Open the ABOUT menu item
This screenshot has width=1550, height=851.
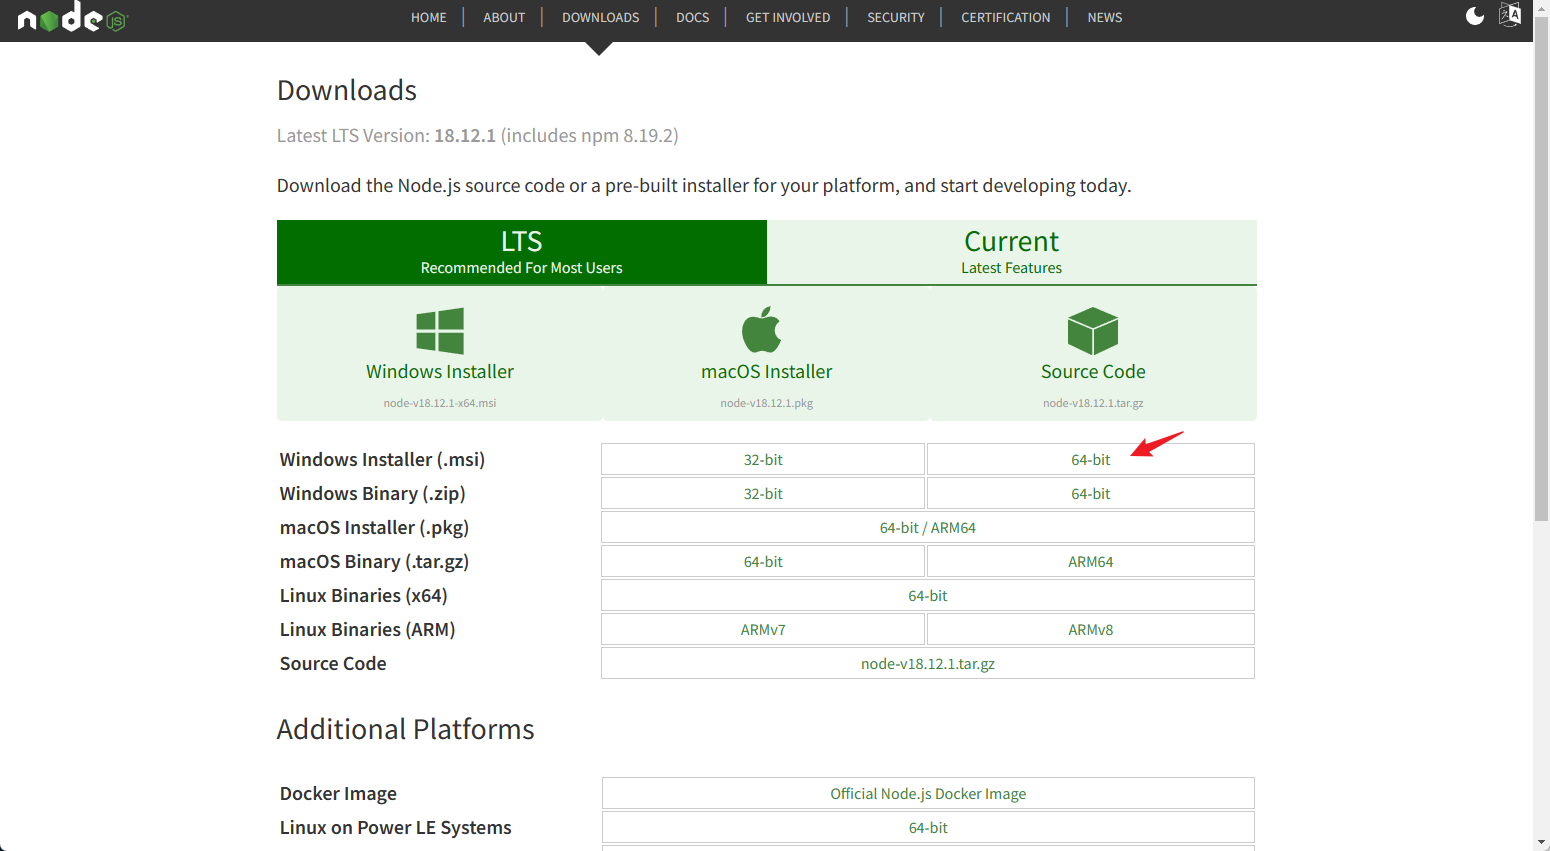pos(504,17)
